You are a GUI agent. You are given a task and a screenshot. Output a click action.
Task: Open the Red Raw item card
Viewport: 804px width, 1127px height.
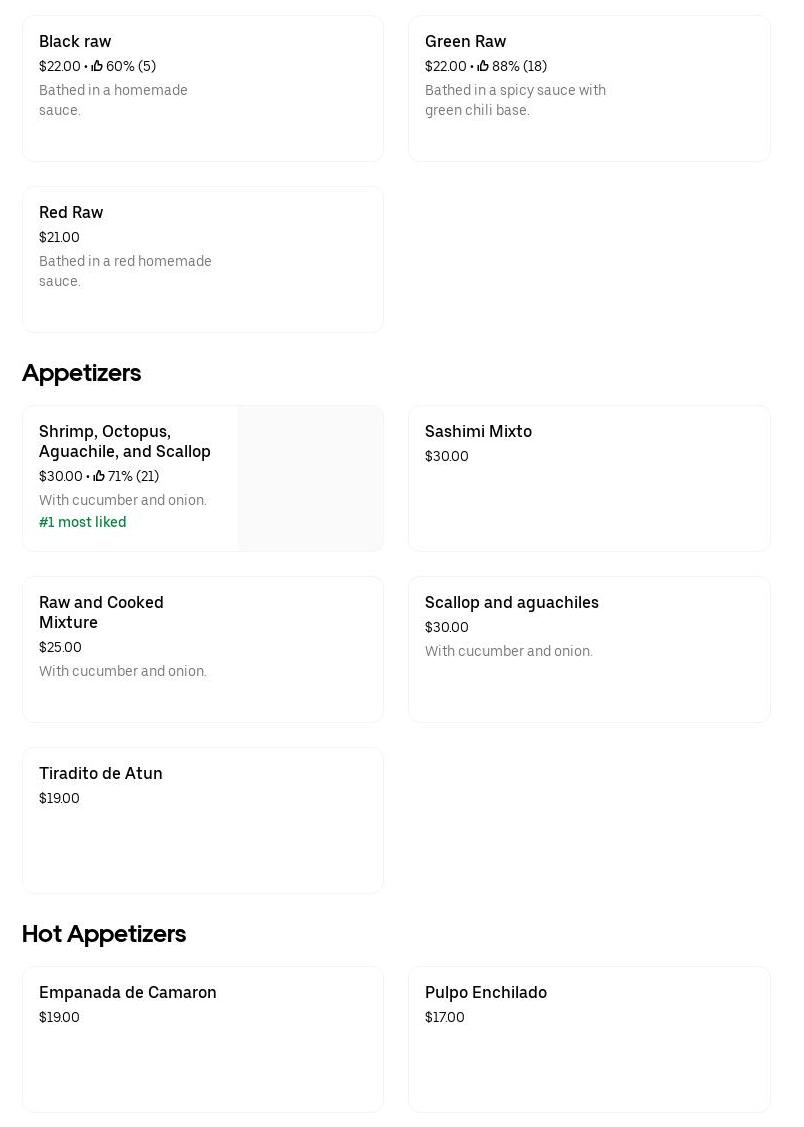point(202,259)
